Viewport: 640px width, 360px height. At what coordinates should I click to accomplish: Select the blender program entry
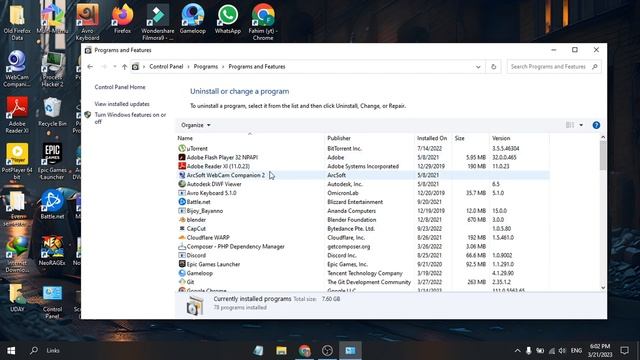pos(363,220)
